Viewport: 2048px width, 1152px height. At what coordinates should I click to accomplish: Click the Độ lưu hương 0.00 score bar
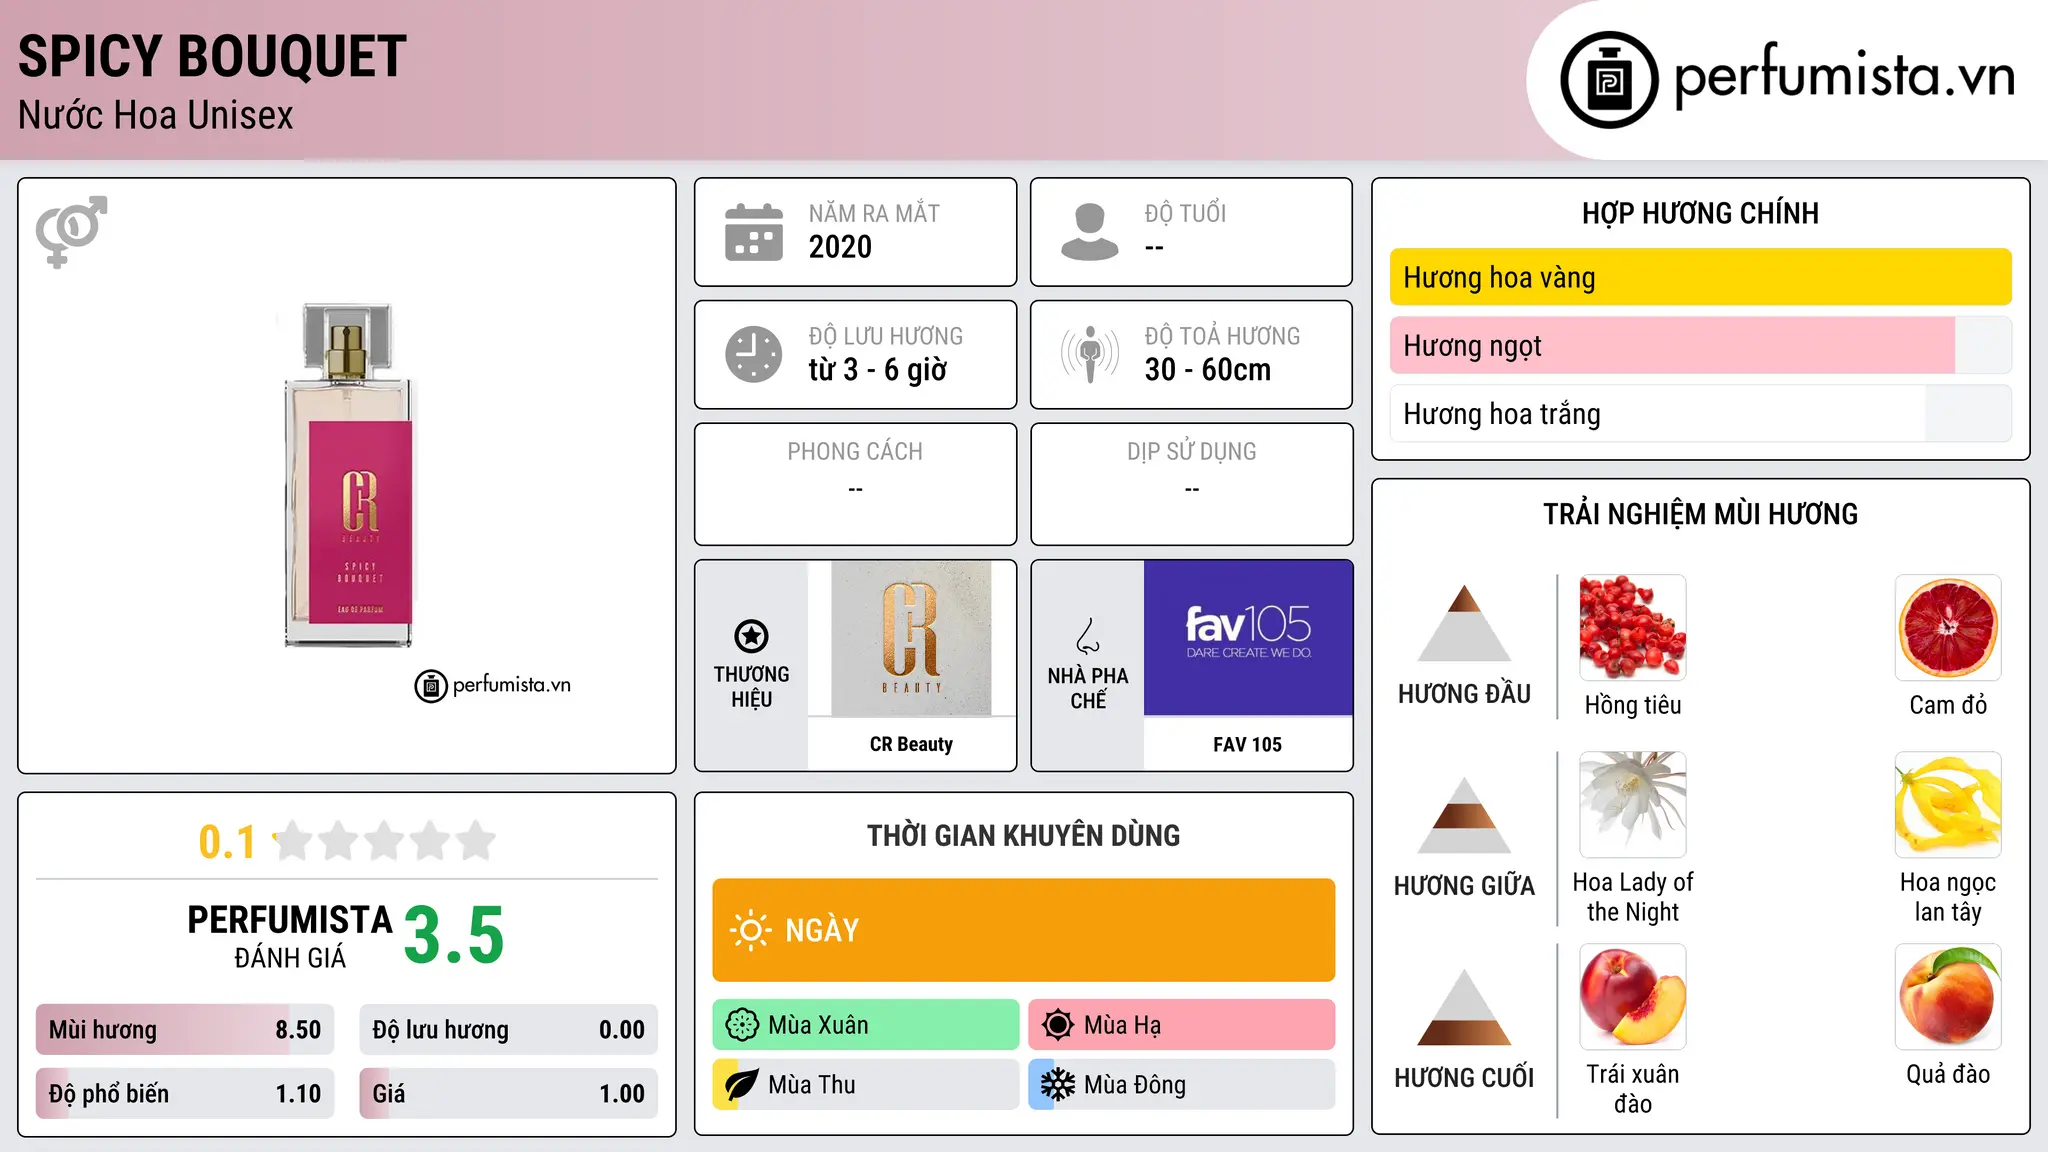tap(508, 1030)
